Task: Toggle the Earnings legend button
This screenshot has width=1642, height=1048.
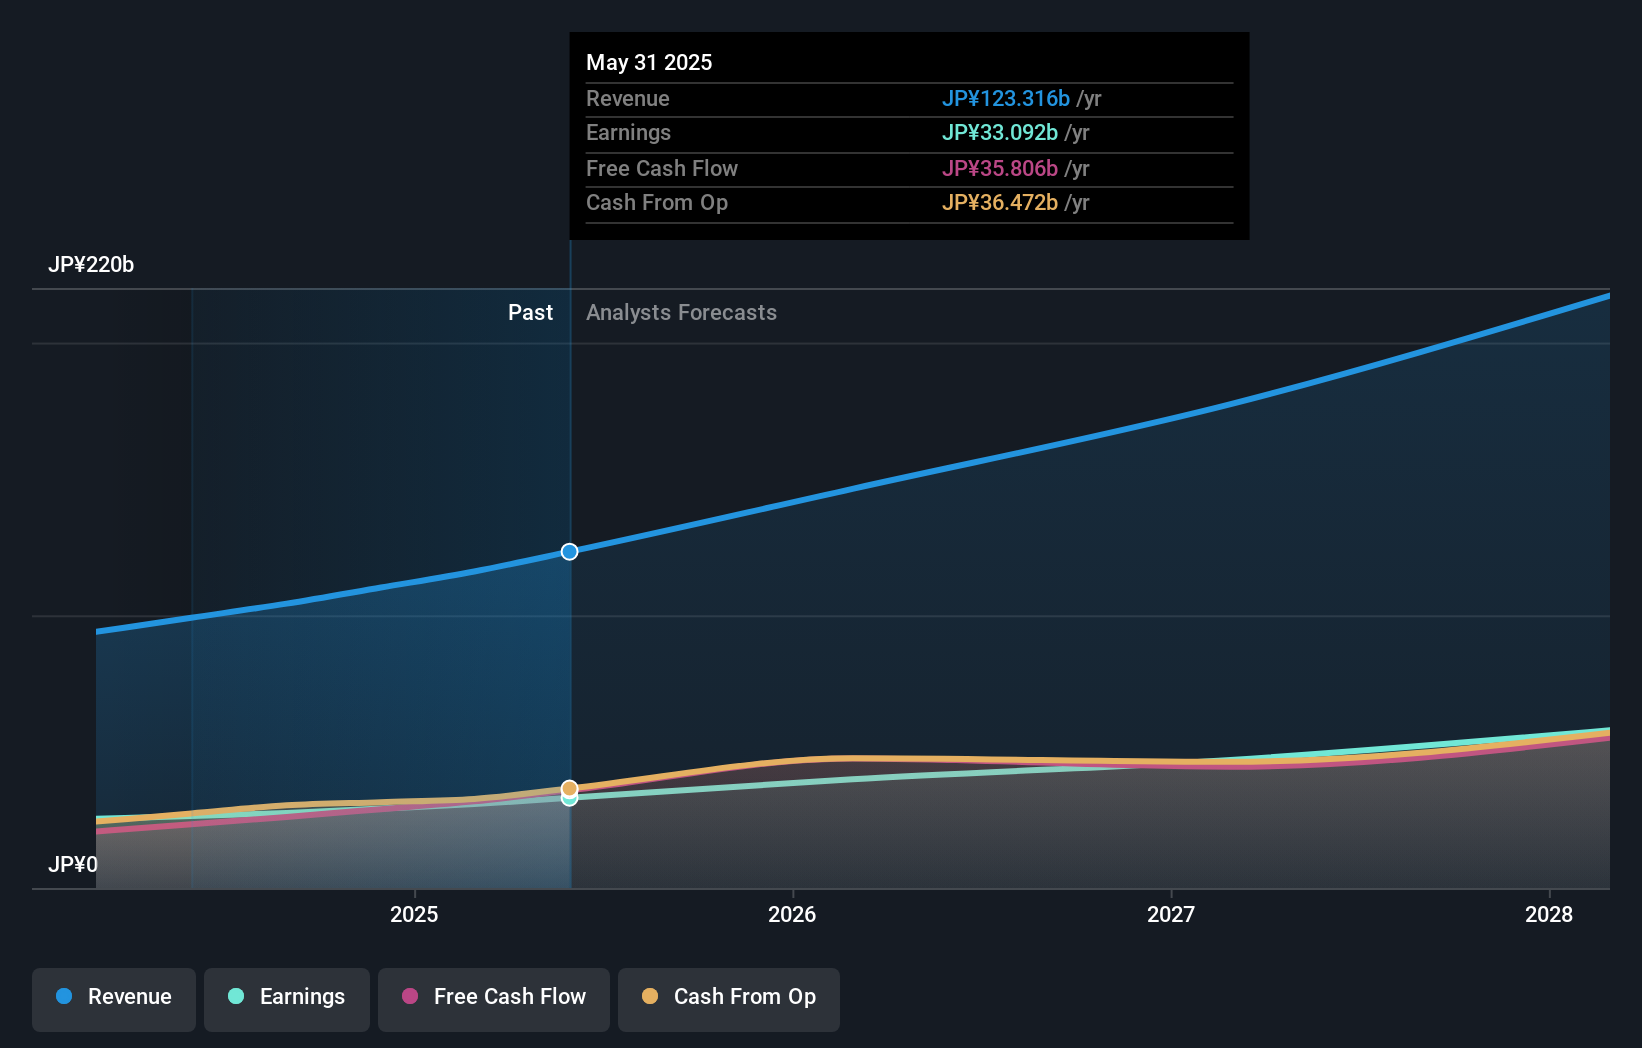Action: click(287, 998)
